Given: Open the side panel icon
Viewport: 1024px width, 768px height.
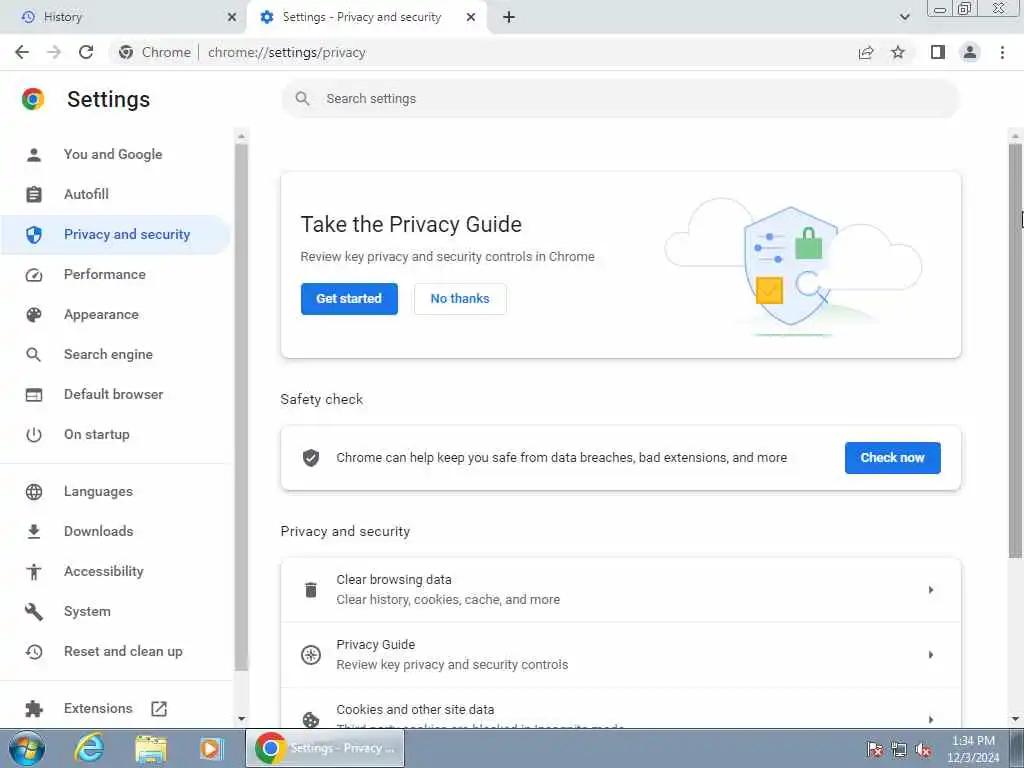Looking at the screenshot, I should 938,52.
